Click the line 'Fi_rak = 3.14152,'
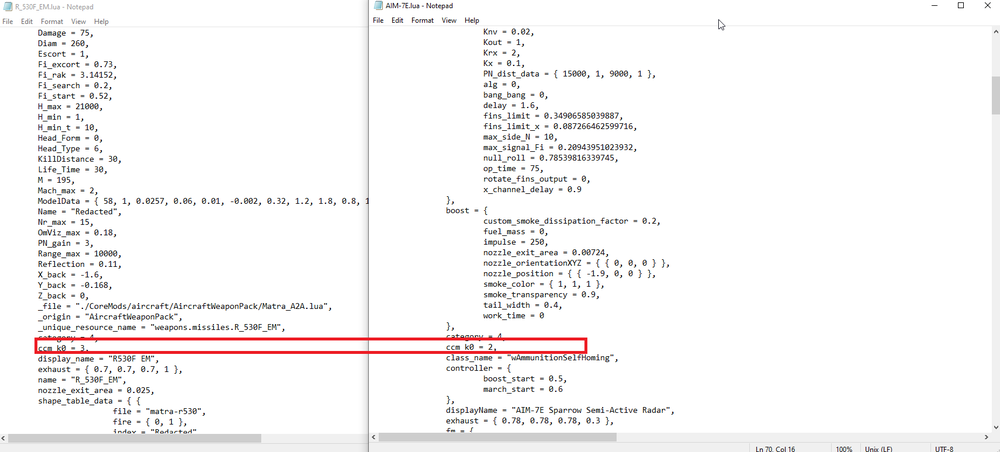1000x452 pixels. 77,75
